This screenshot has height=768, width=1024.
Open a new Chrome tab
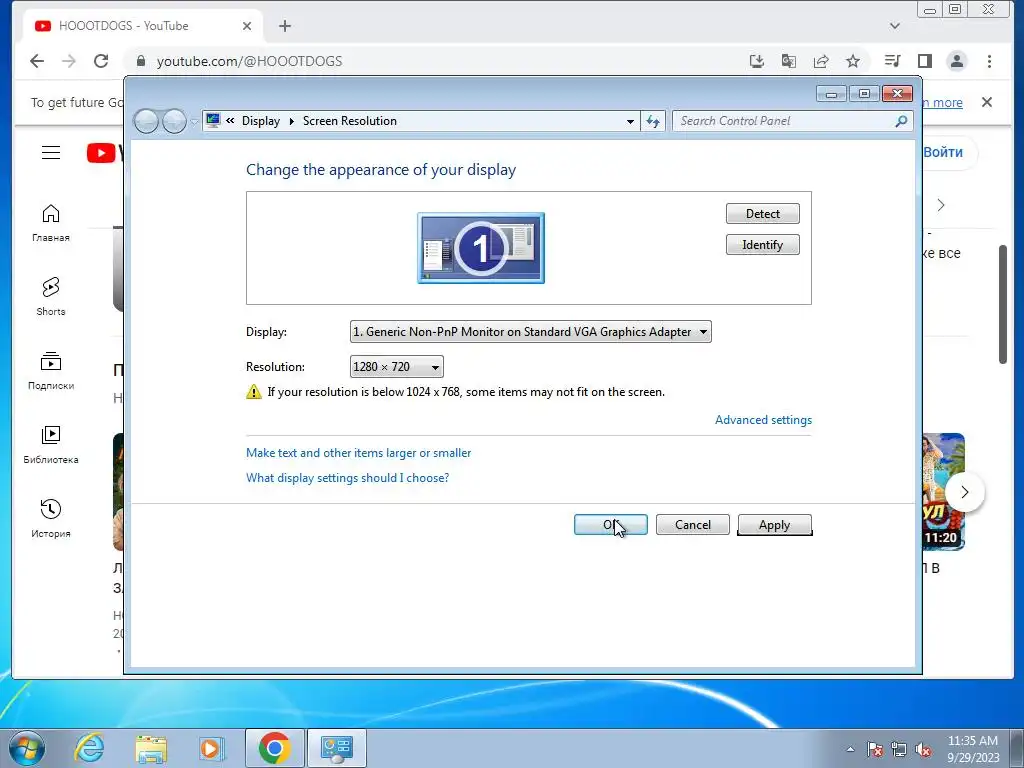coord(285,26)
